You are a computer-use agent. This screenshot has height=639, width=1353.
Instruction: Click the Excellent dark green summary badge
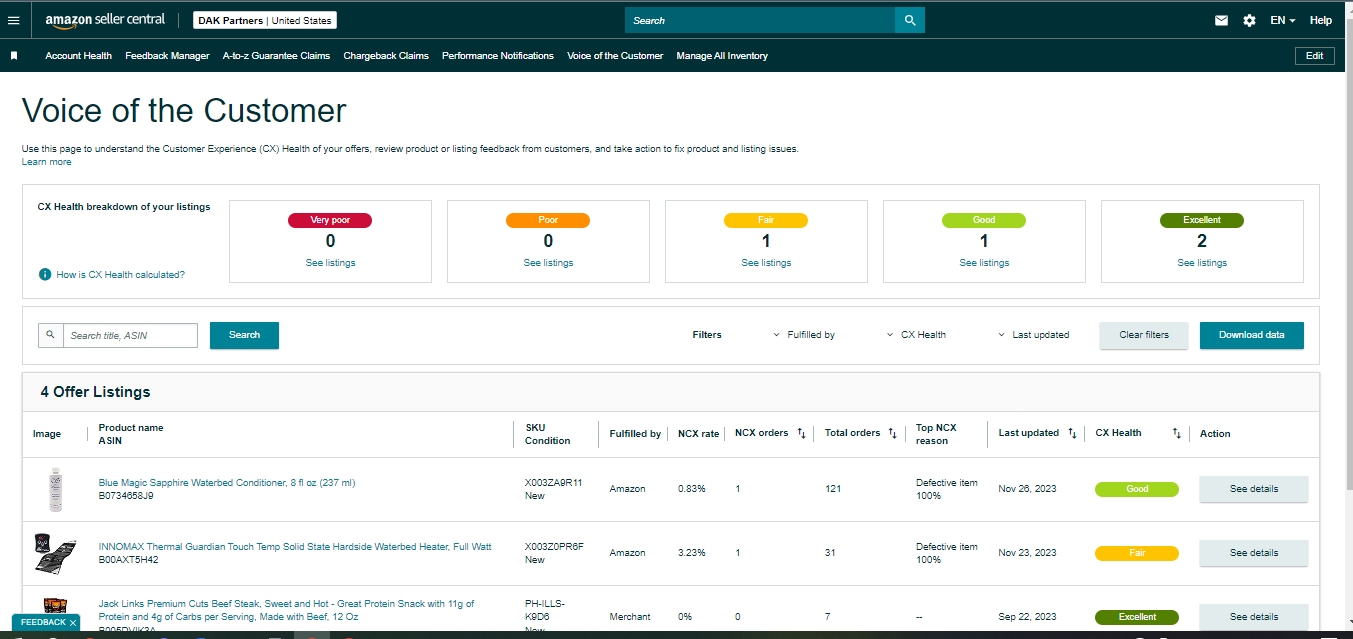pos(1202,220)
